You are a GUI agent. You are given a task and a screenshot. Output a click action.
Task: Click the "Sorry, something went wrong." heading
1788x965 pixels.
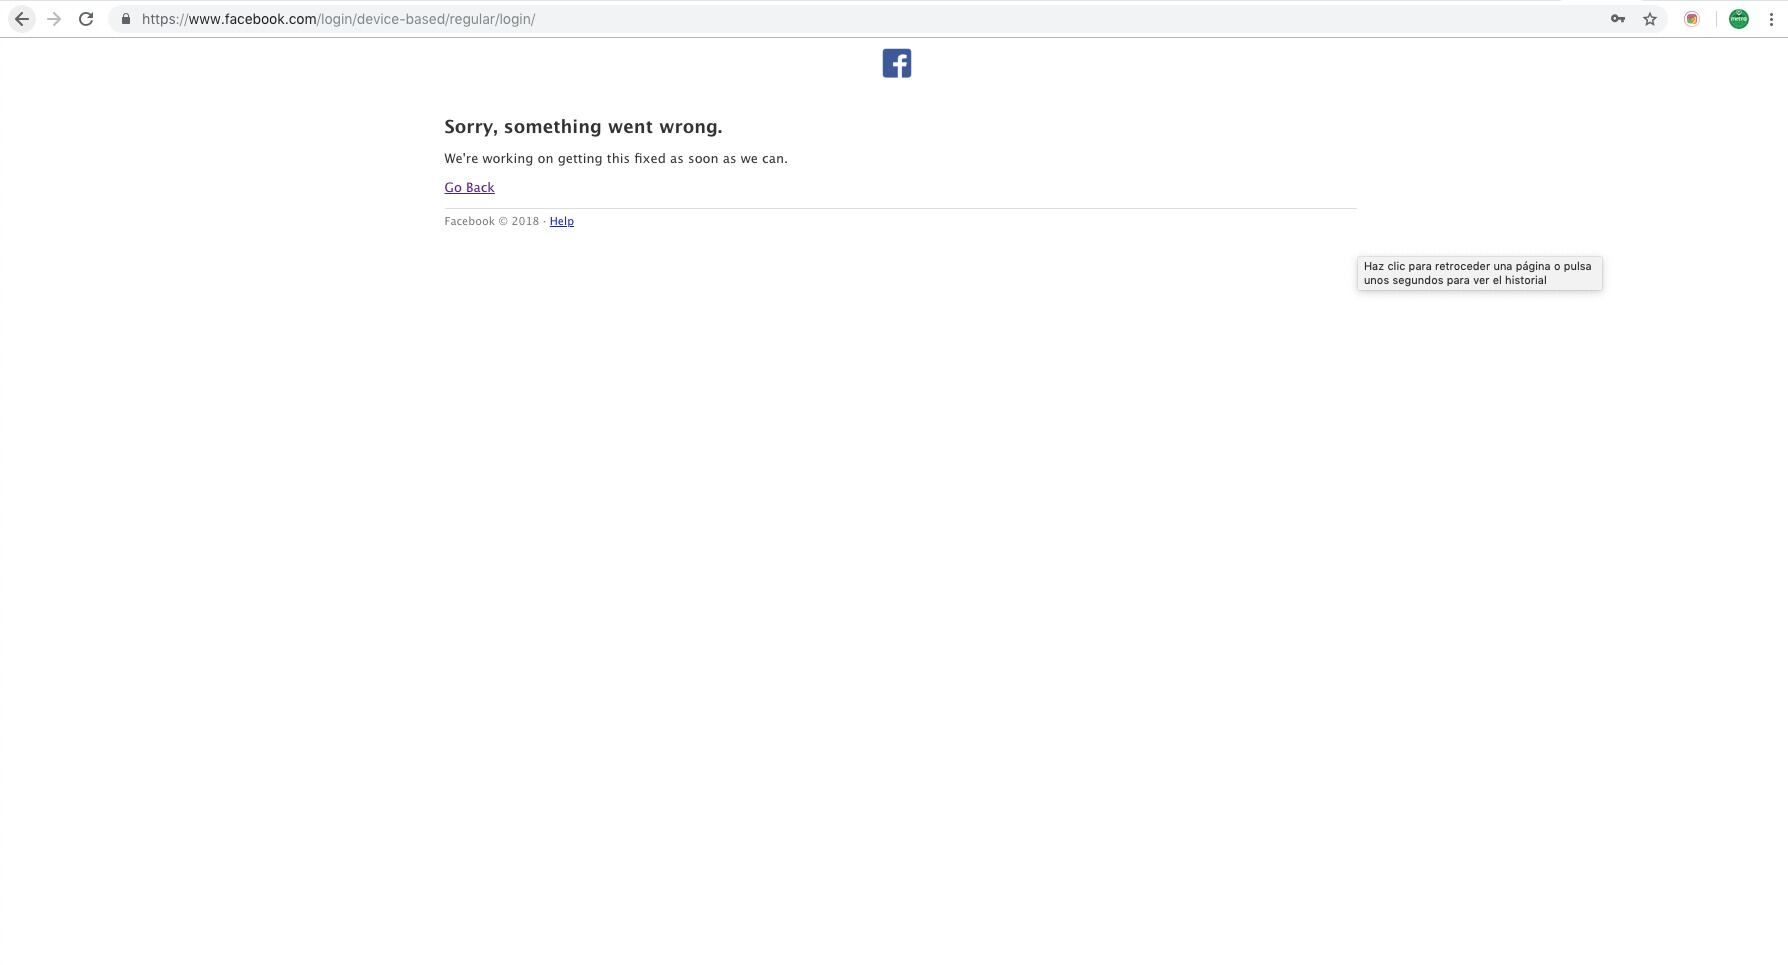pyautogui.click(x=583, y=127)
